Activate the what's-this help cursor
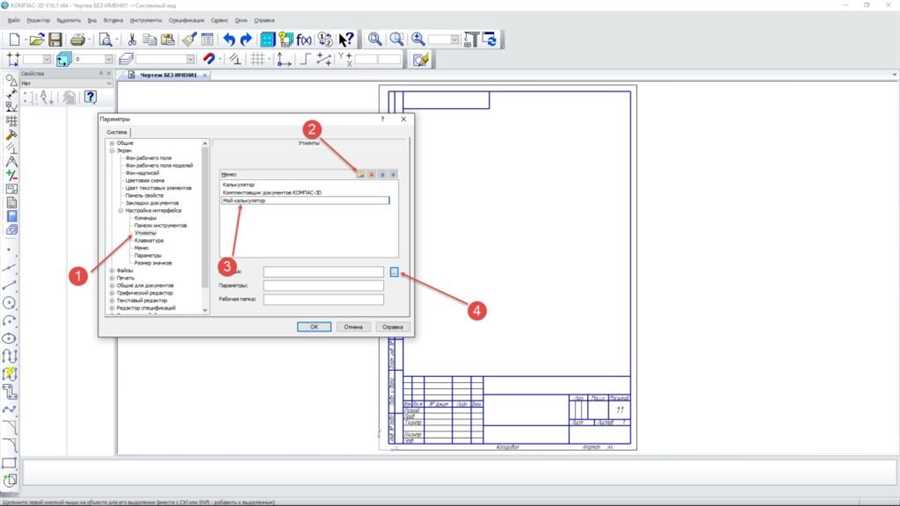900x506 pixels. [x=346, y=40]
